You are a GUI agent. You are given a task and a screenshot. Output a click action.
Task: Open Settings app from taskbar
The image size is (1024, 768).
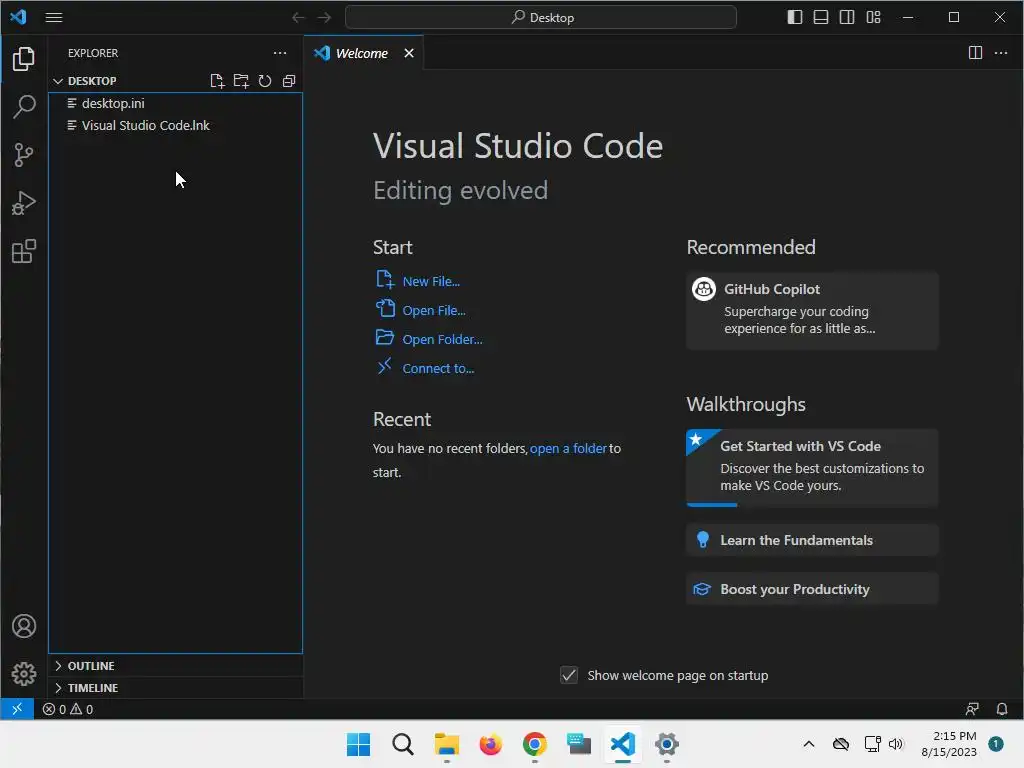(667, 744)
